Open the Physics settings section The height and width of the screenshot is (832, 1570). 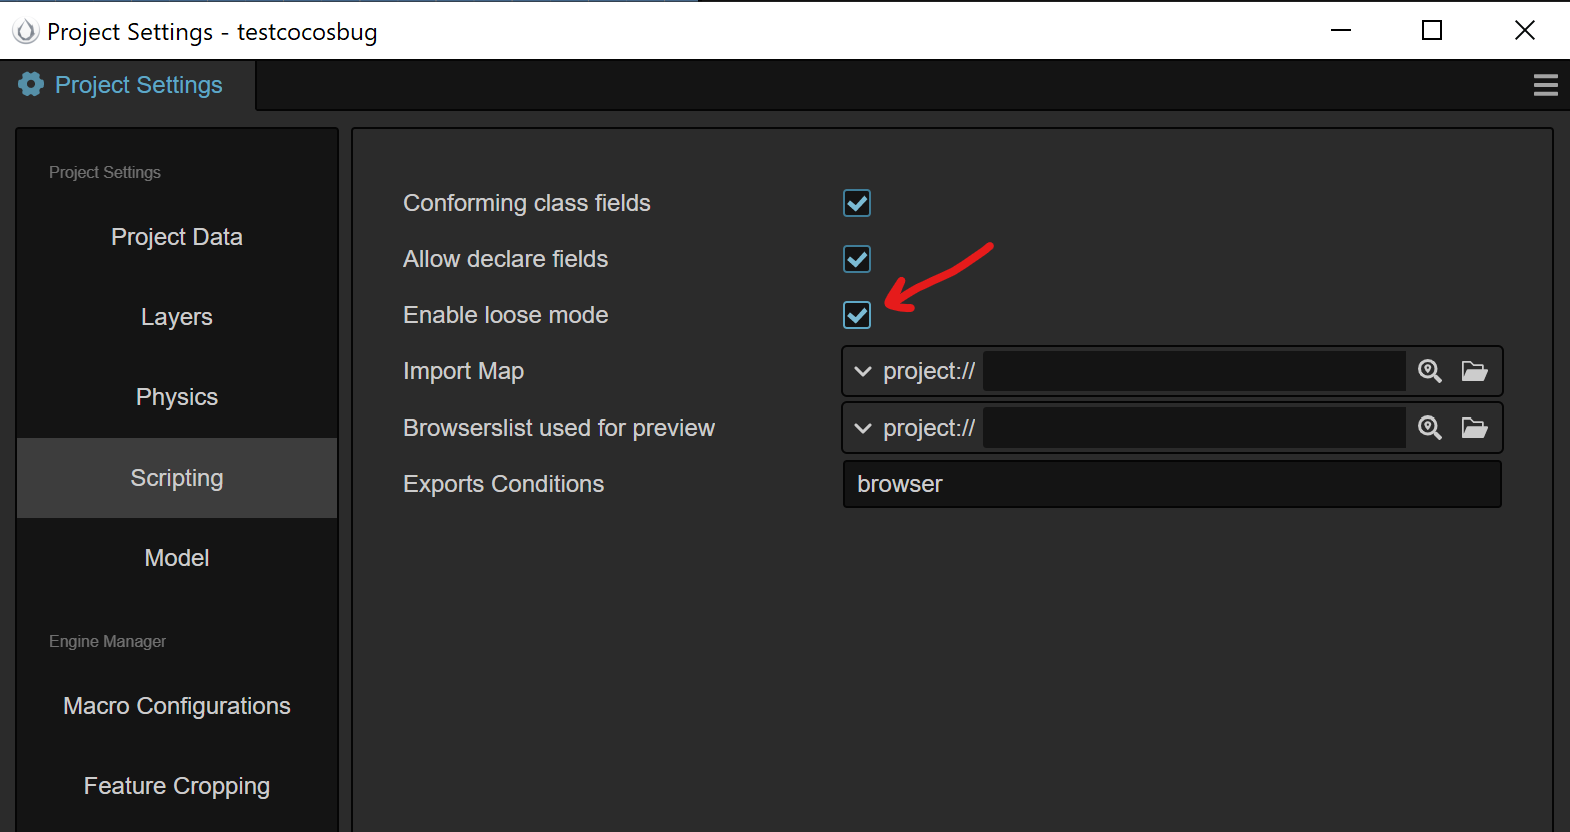[x=177, y=397]
